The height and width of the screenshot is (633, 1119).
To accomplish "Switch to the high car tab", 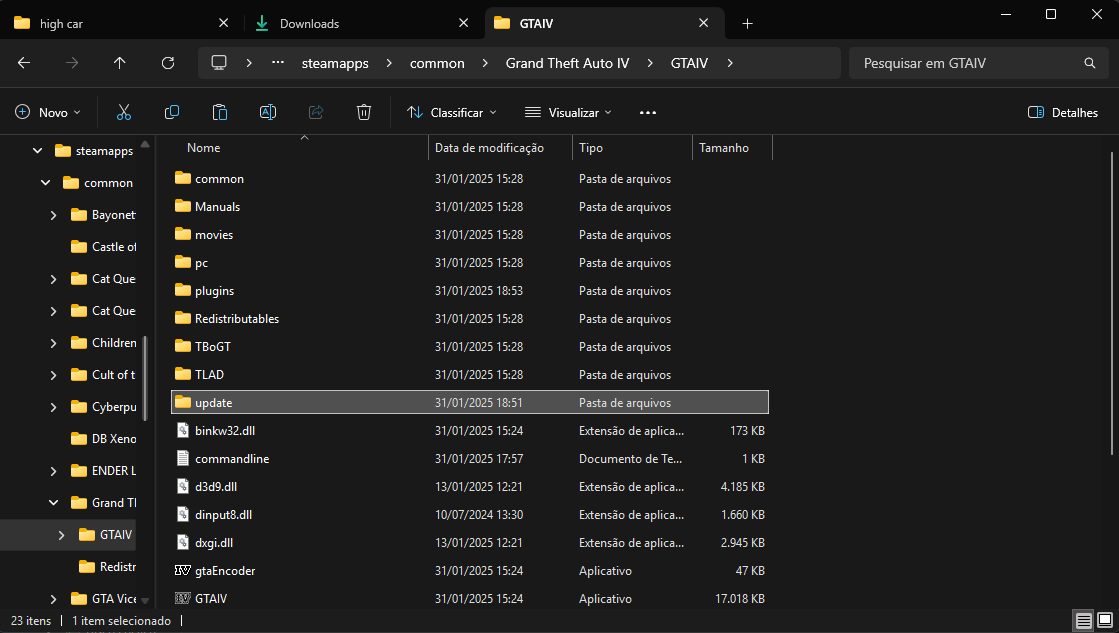I will [61, 23].
